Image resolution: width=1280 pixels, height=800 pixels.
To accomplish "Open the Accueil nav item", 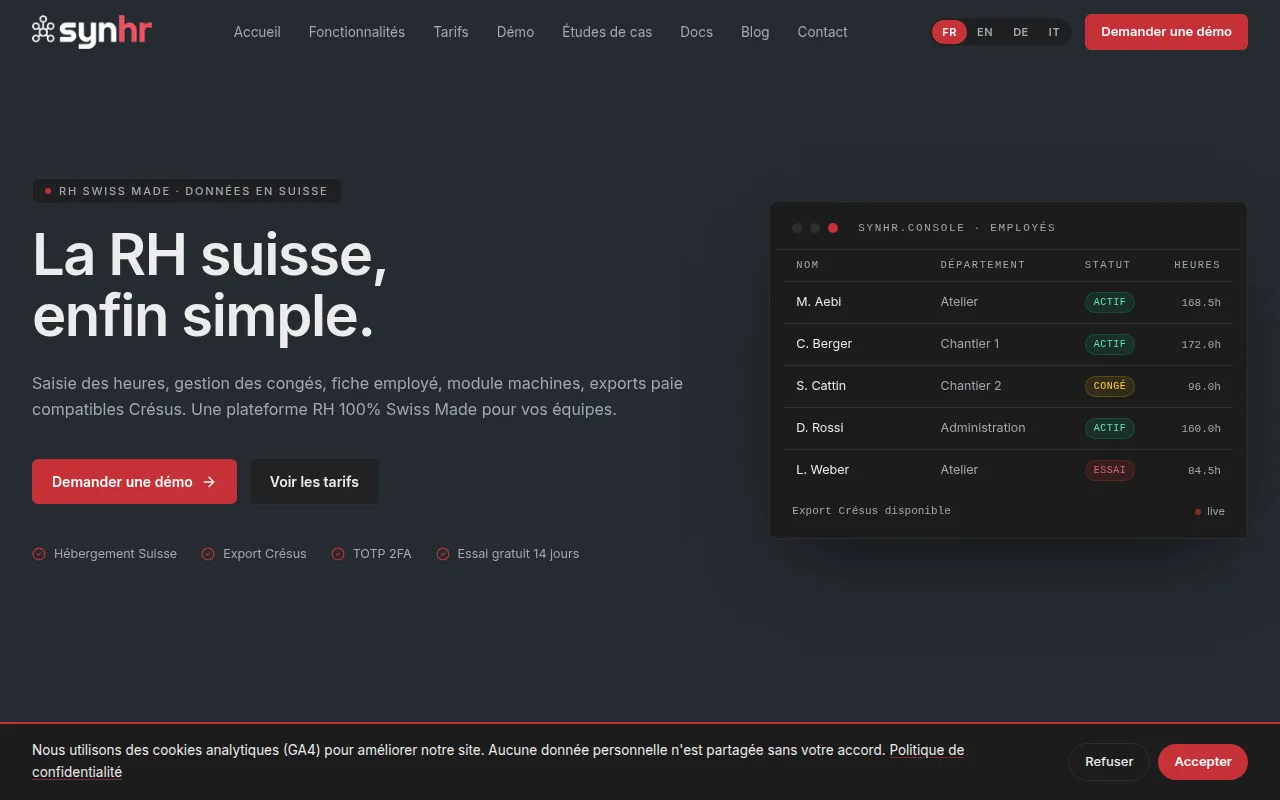I will (x=257, y=32).
